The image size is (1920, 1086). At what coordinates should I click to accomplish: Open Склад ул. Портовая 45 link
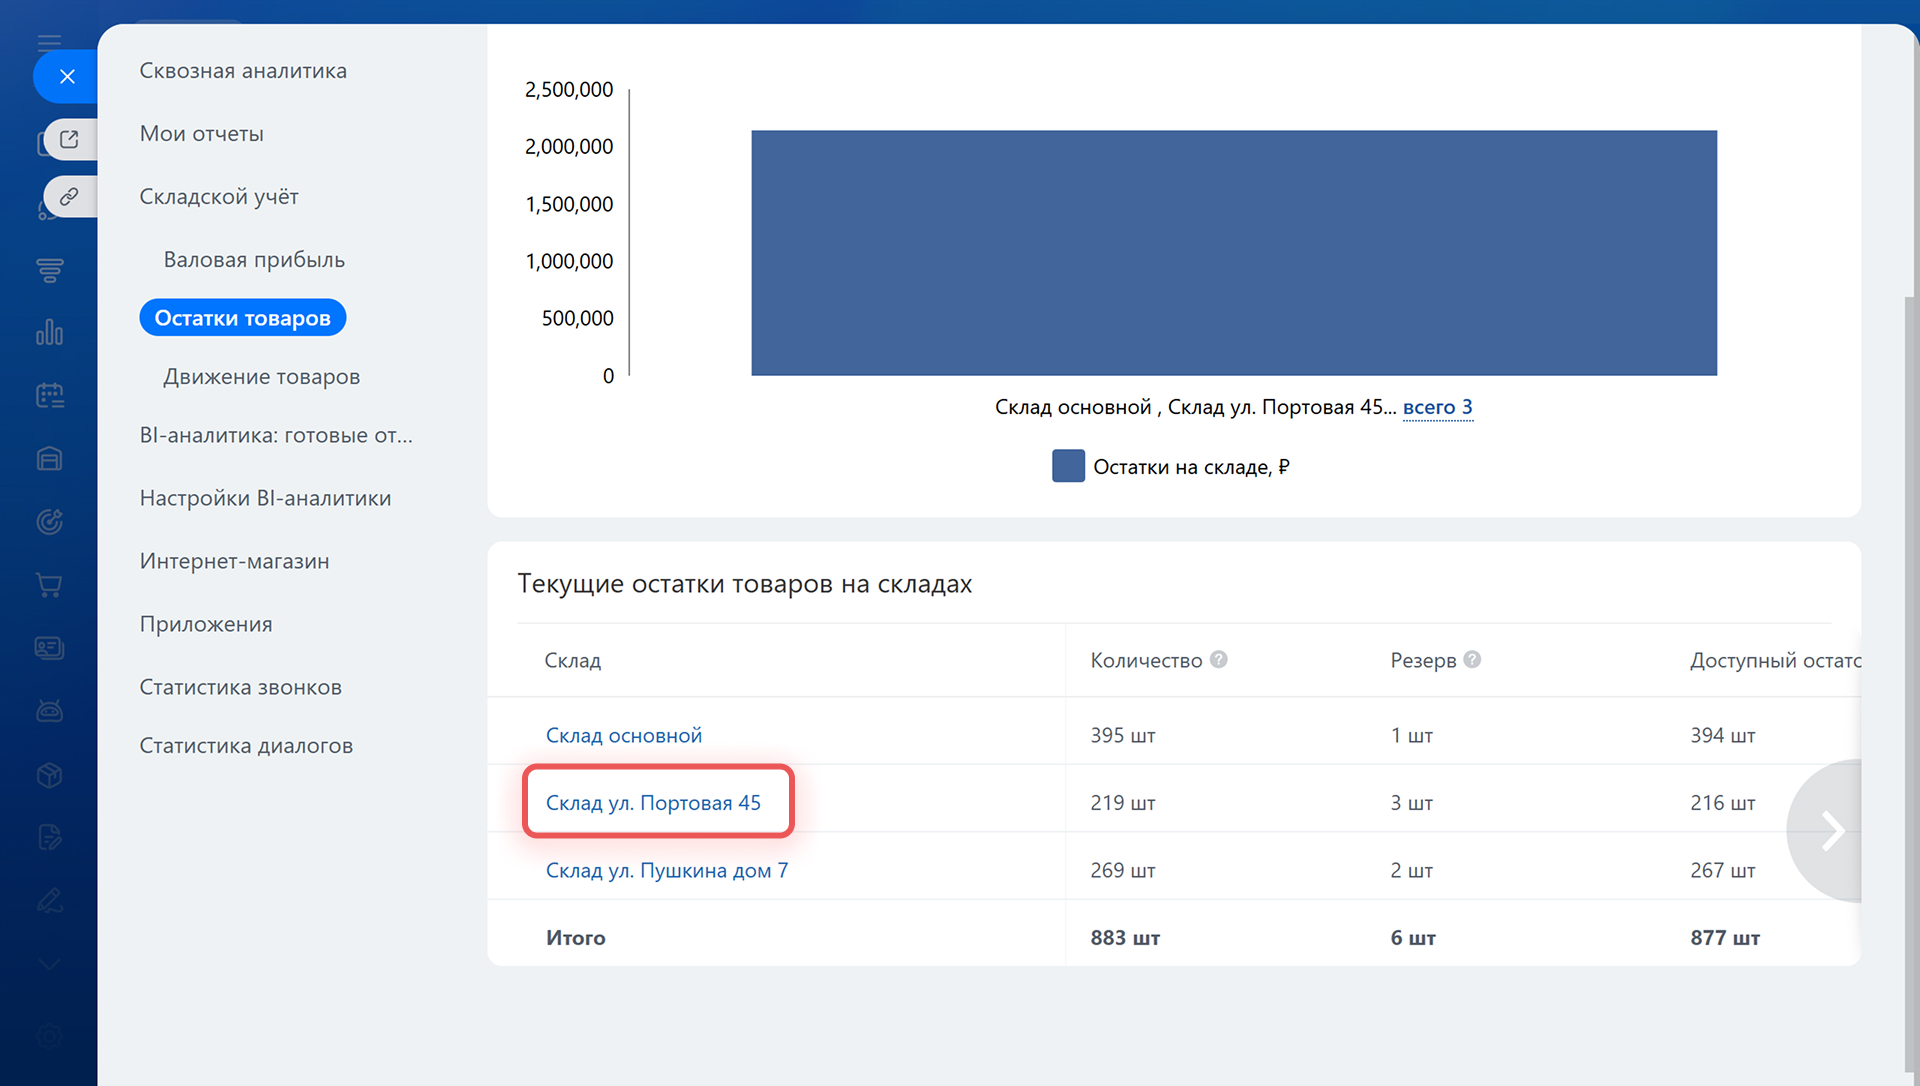point(653,803)
